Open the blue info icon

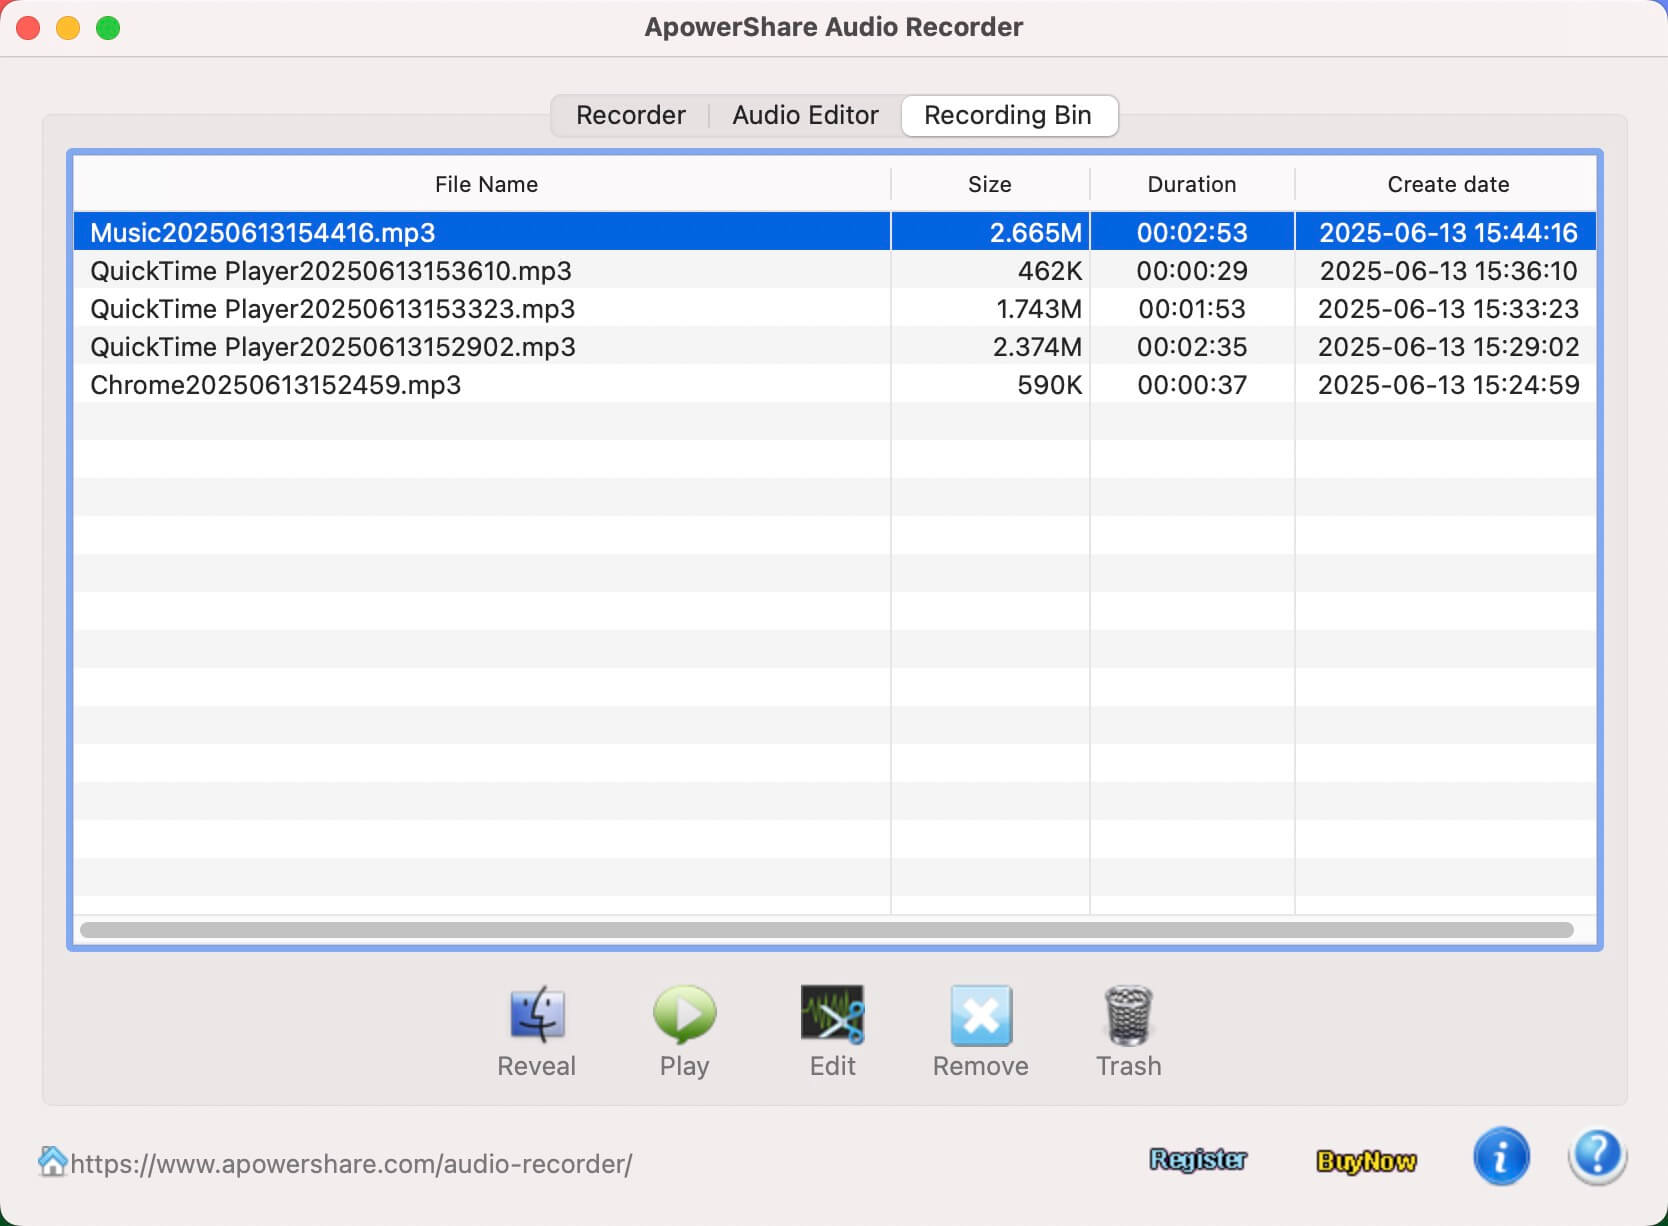pyautogui.click(x=1500, y=1158)
